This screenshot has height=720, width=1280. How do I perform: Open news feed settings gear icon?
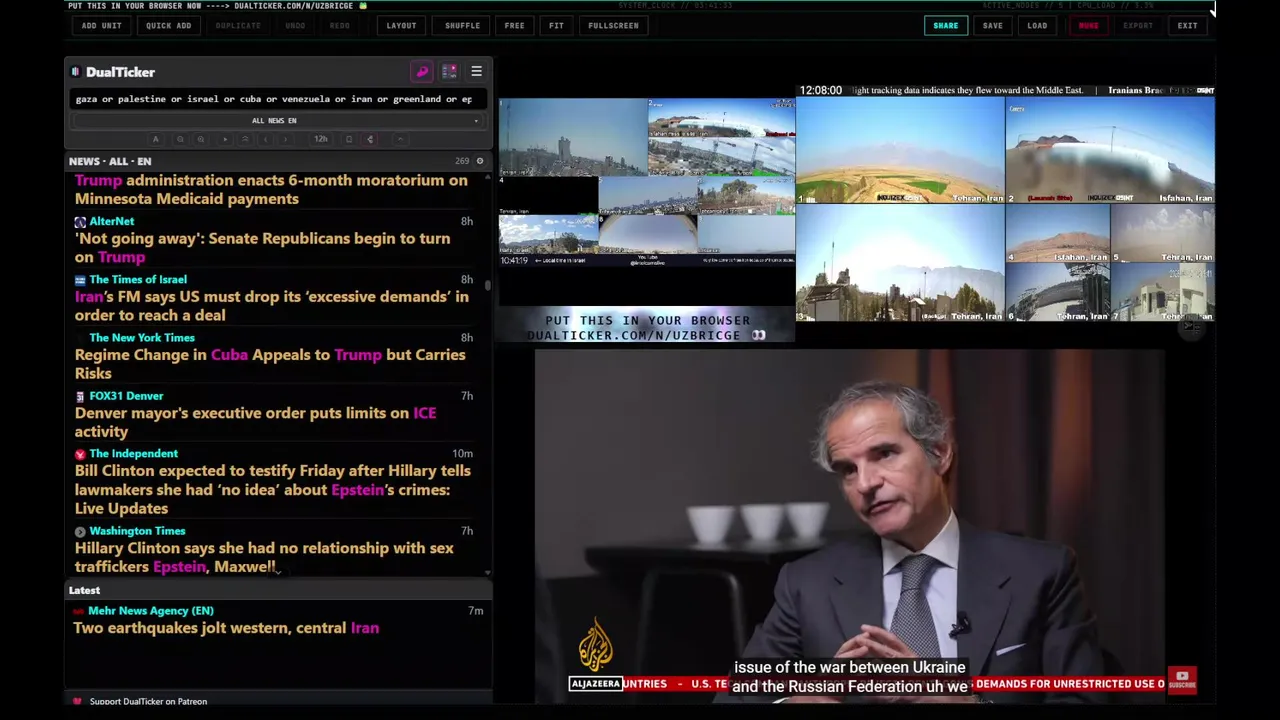point(480,161)
